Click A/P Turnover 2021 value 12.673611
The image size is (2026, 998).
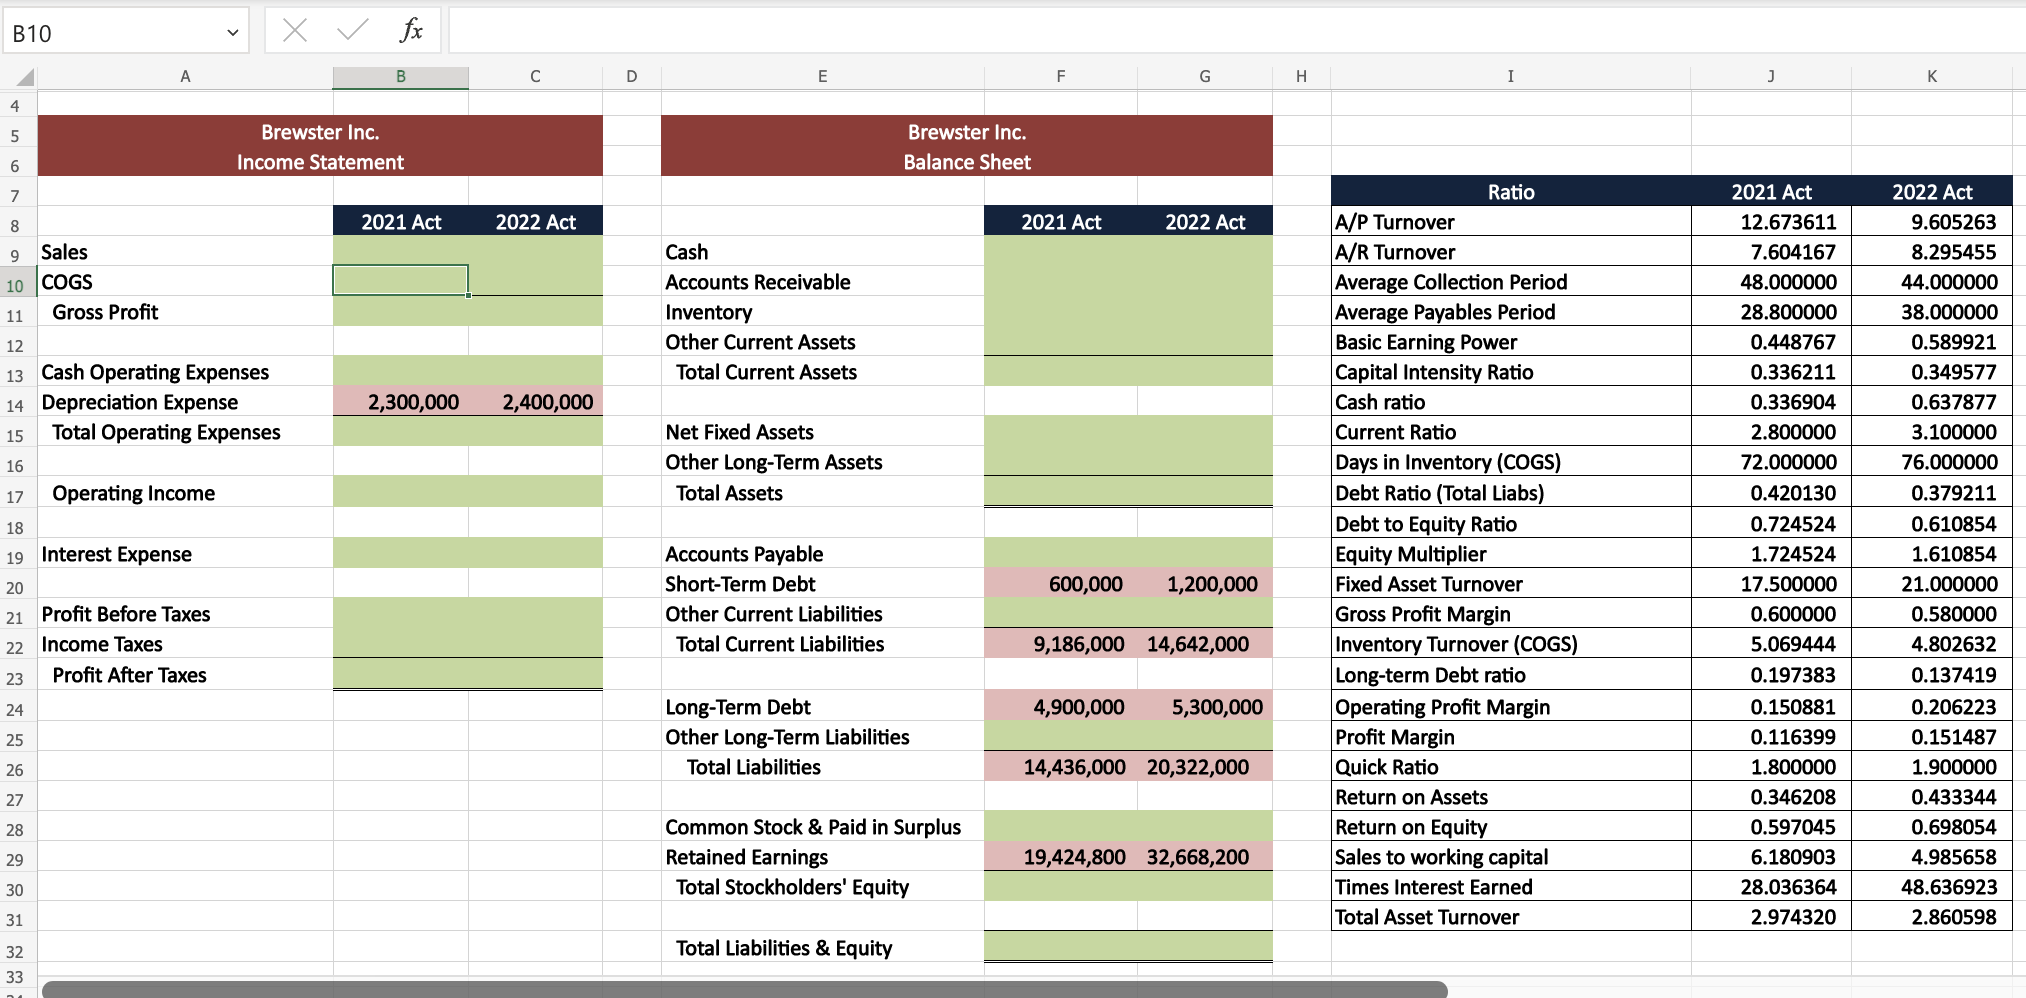1771,222
